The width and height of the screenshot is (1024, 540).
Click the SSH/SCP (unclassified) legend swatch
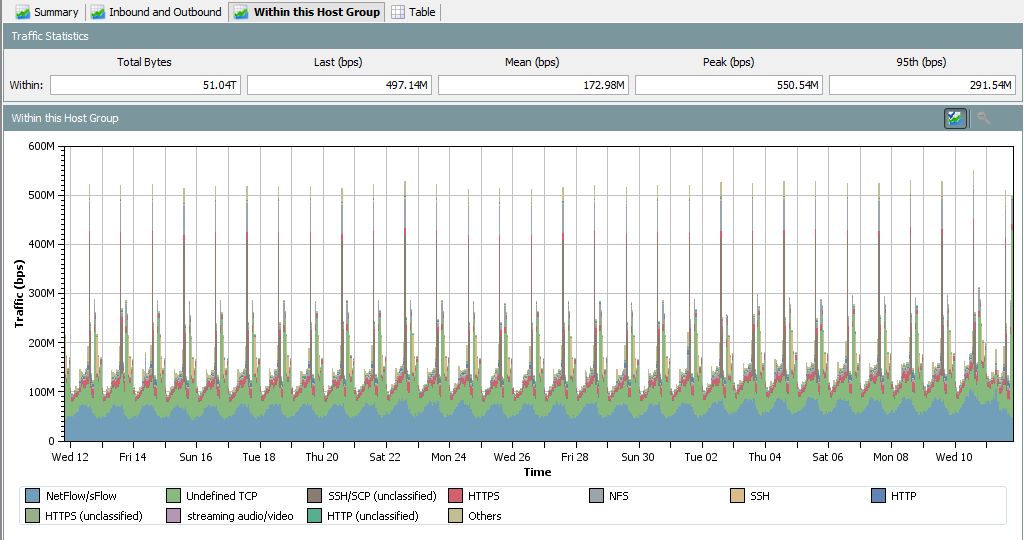[x=314, y=496]
